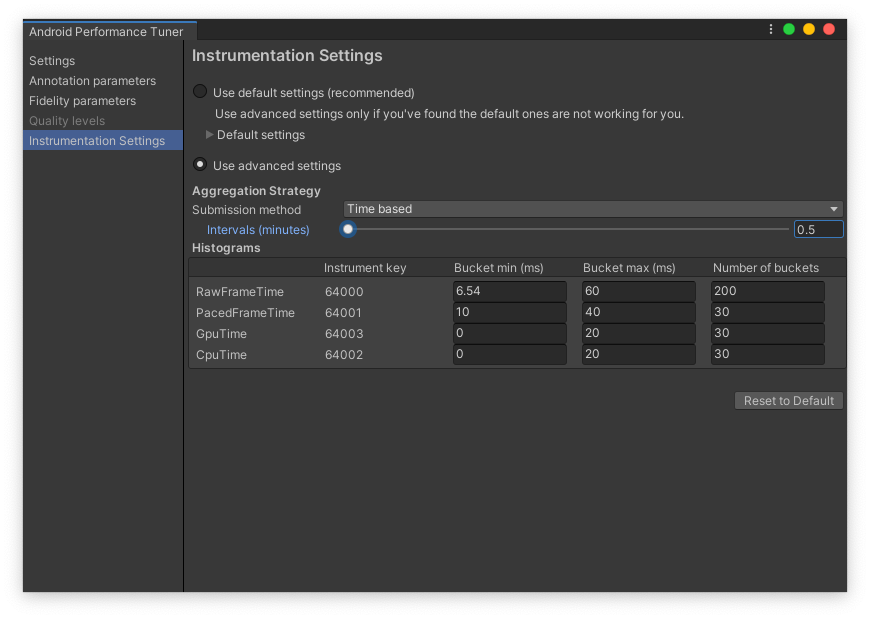Click RawFrameTime Bucket min field
Image resolution: width=870 pixels, height=619 pixels.
point(509,292)
